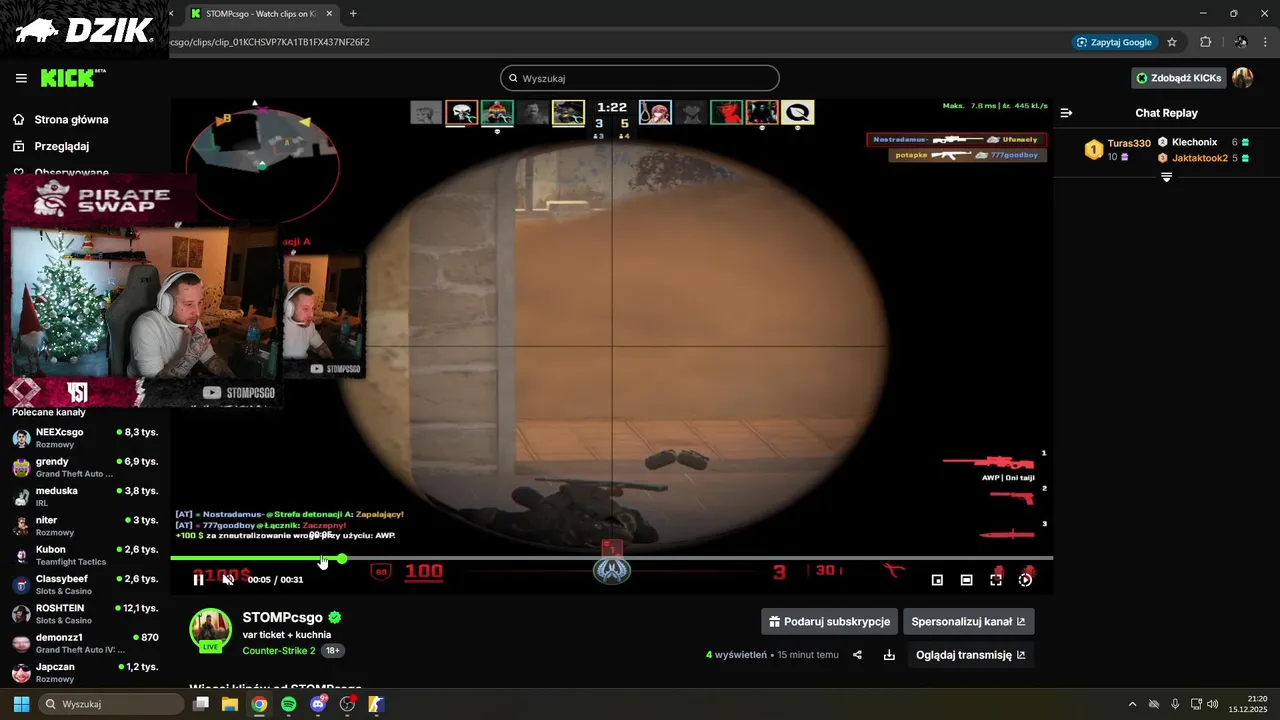The height and width of the screenshot is (720, 1280).
Task: Pause the clip playback
Action: [198, 579]
